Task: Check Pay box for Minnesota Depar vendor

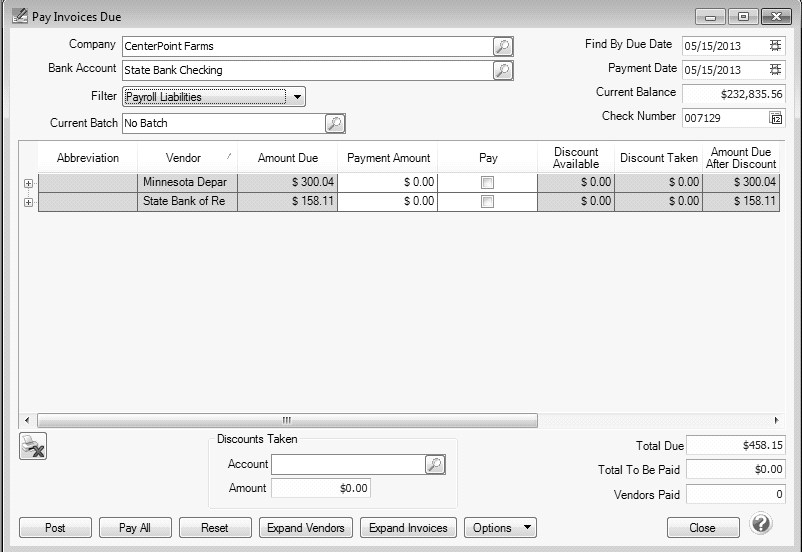Action: click(x=487, y=182)
